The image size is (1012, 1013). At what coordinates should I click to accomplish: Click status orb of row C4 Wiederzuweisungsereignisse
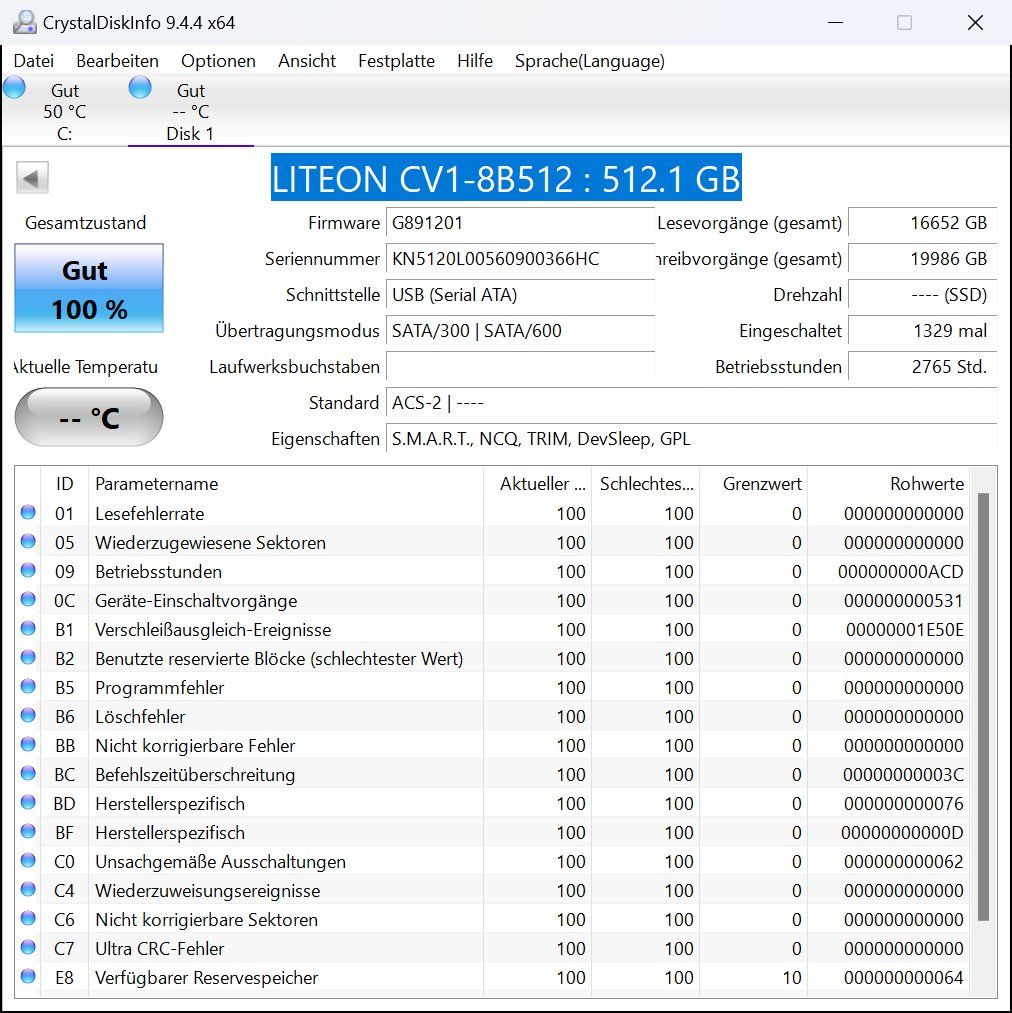tap(28, 890)
